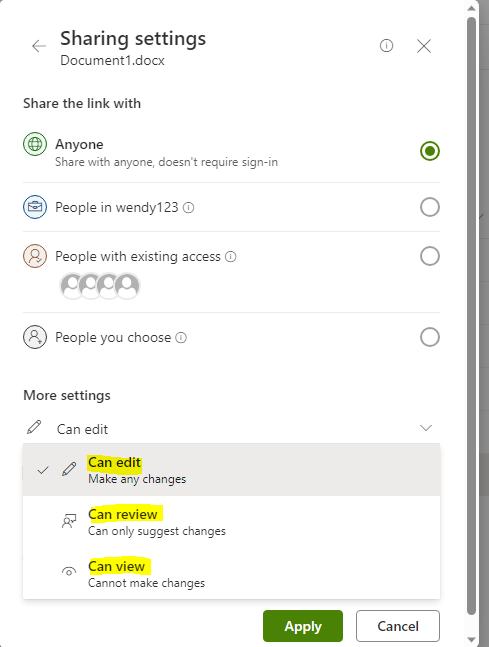
Task: Click the briefcase icon for People in wendy123
Action: tap(35, 207)
